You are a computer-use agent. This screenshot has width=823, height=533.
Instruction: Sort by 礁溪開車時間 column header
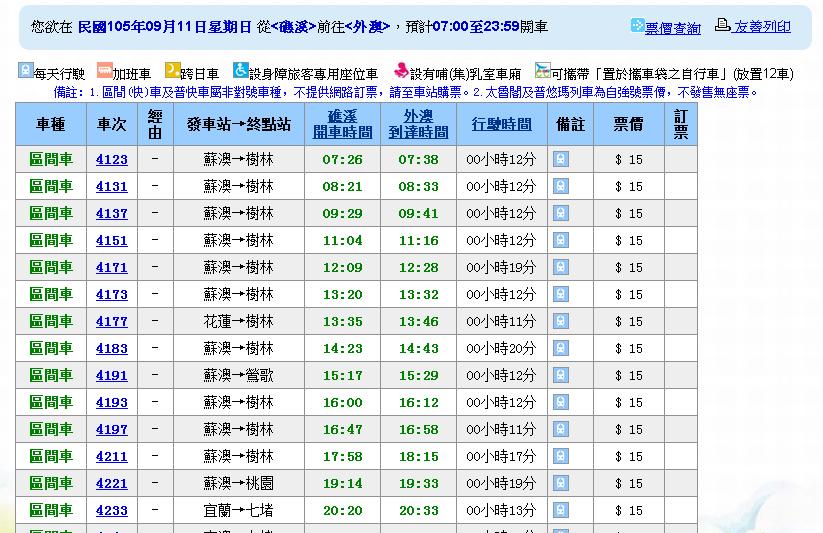(342, 124)
